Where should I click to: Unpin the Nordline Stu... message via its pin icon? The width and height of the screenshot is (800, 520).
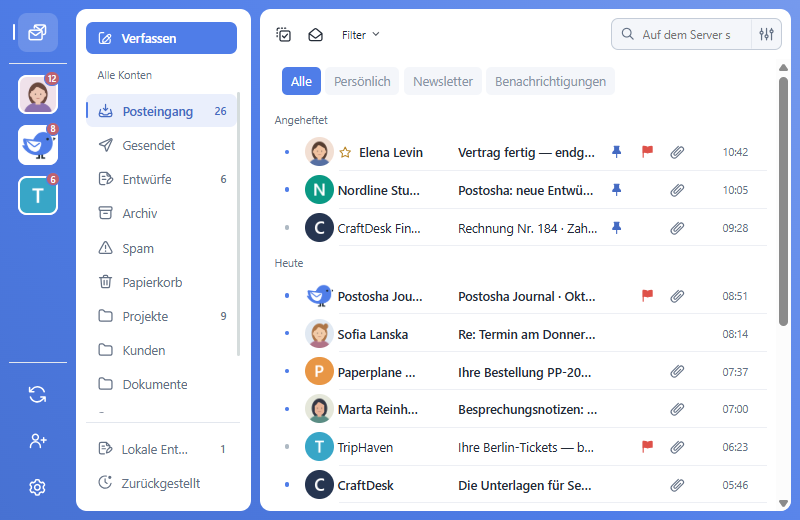tap(616, 190)
